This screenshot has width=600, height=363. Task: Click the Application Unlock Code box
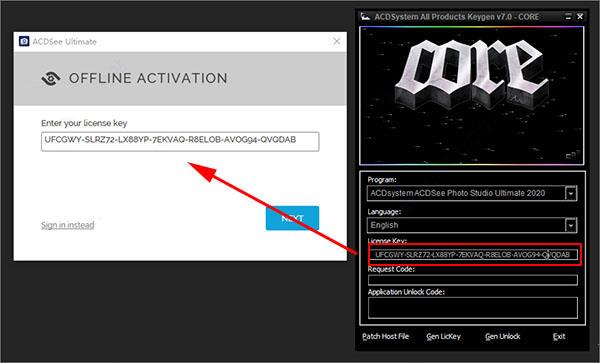pyautogui.click(x=473, y=308)
